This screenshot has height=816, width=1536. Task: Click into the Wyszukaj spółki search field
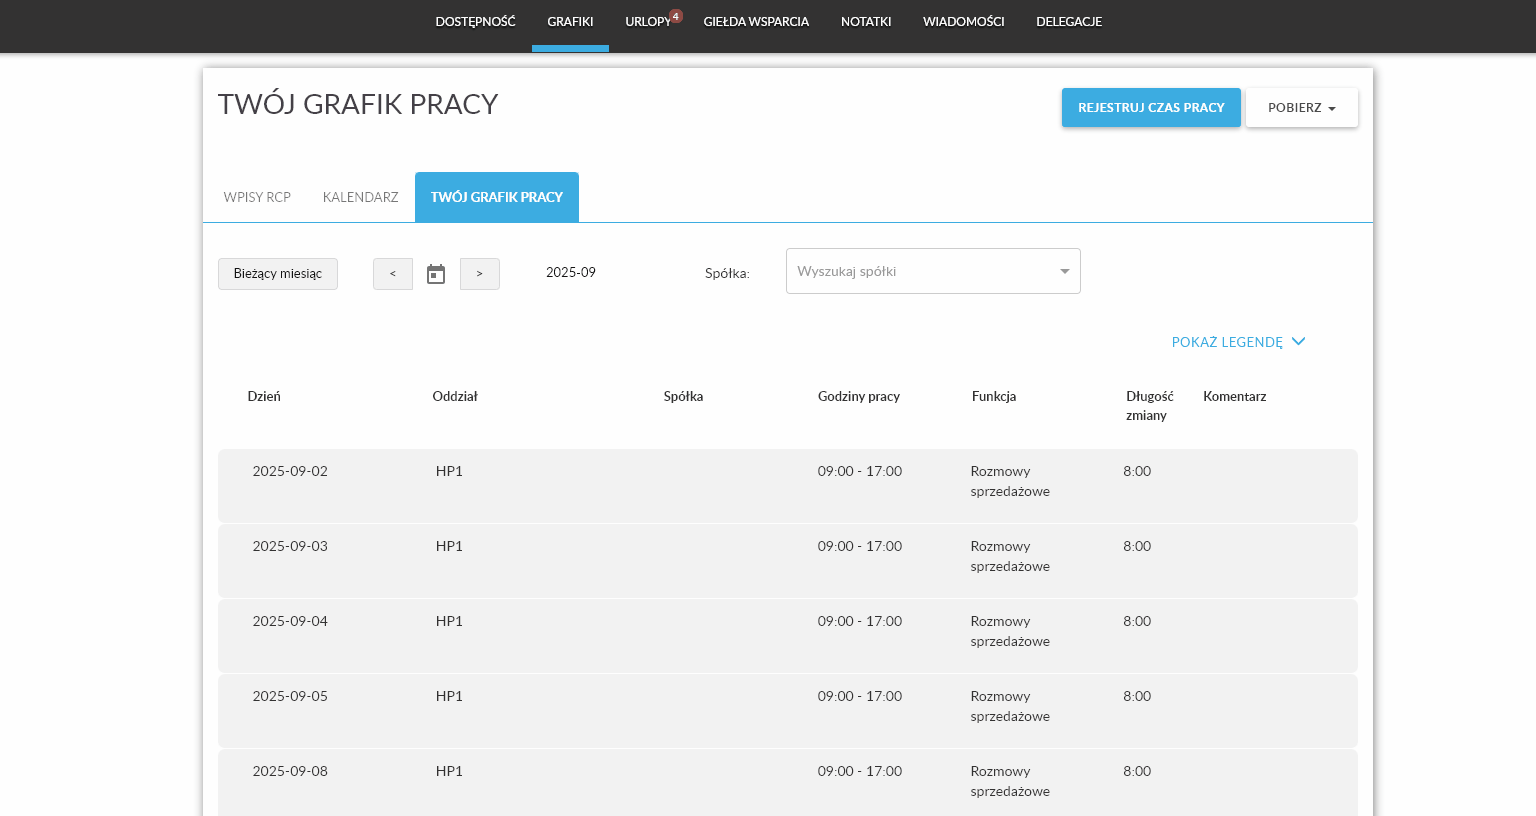(x=920, y=271)
